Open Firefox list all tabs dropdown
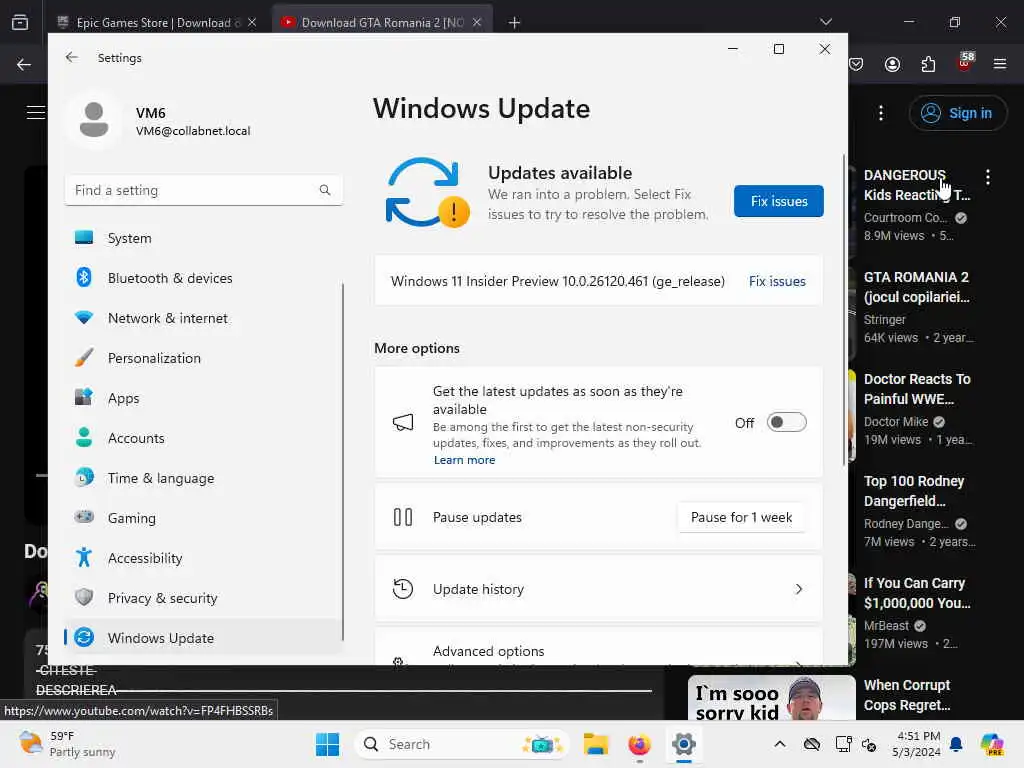The width and height of the screenshot is (1024, 768). coord(825,22)
